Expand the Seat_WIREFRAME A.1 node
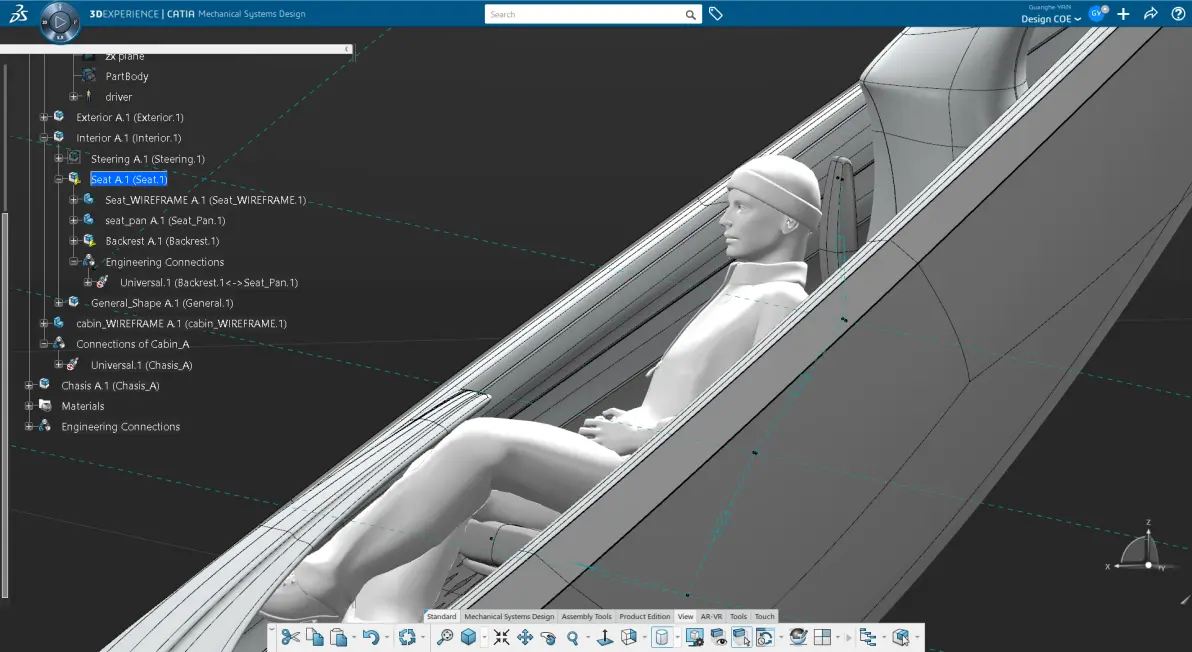The width and height of the screenshot is (1192, 652). tap(74, 200)
